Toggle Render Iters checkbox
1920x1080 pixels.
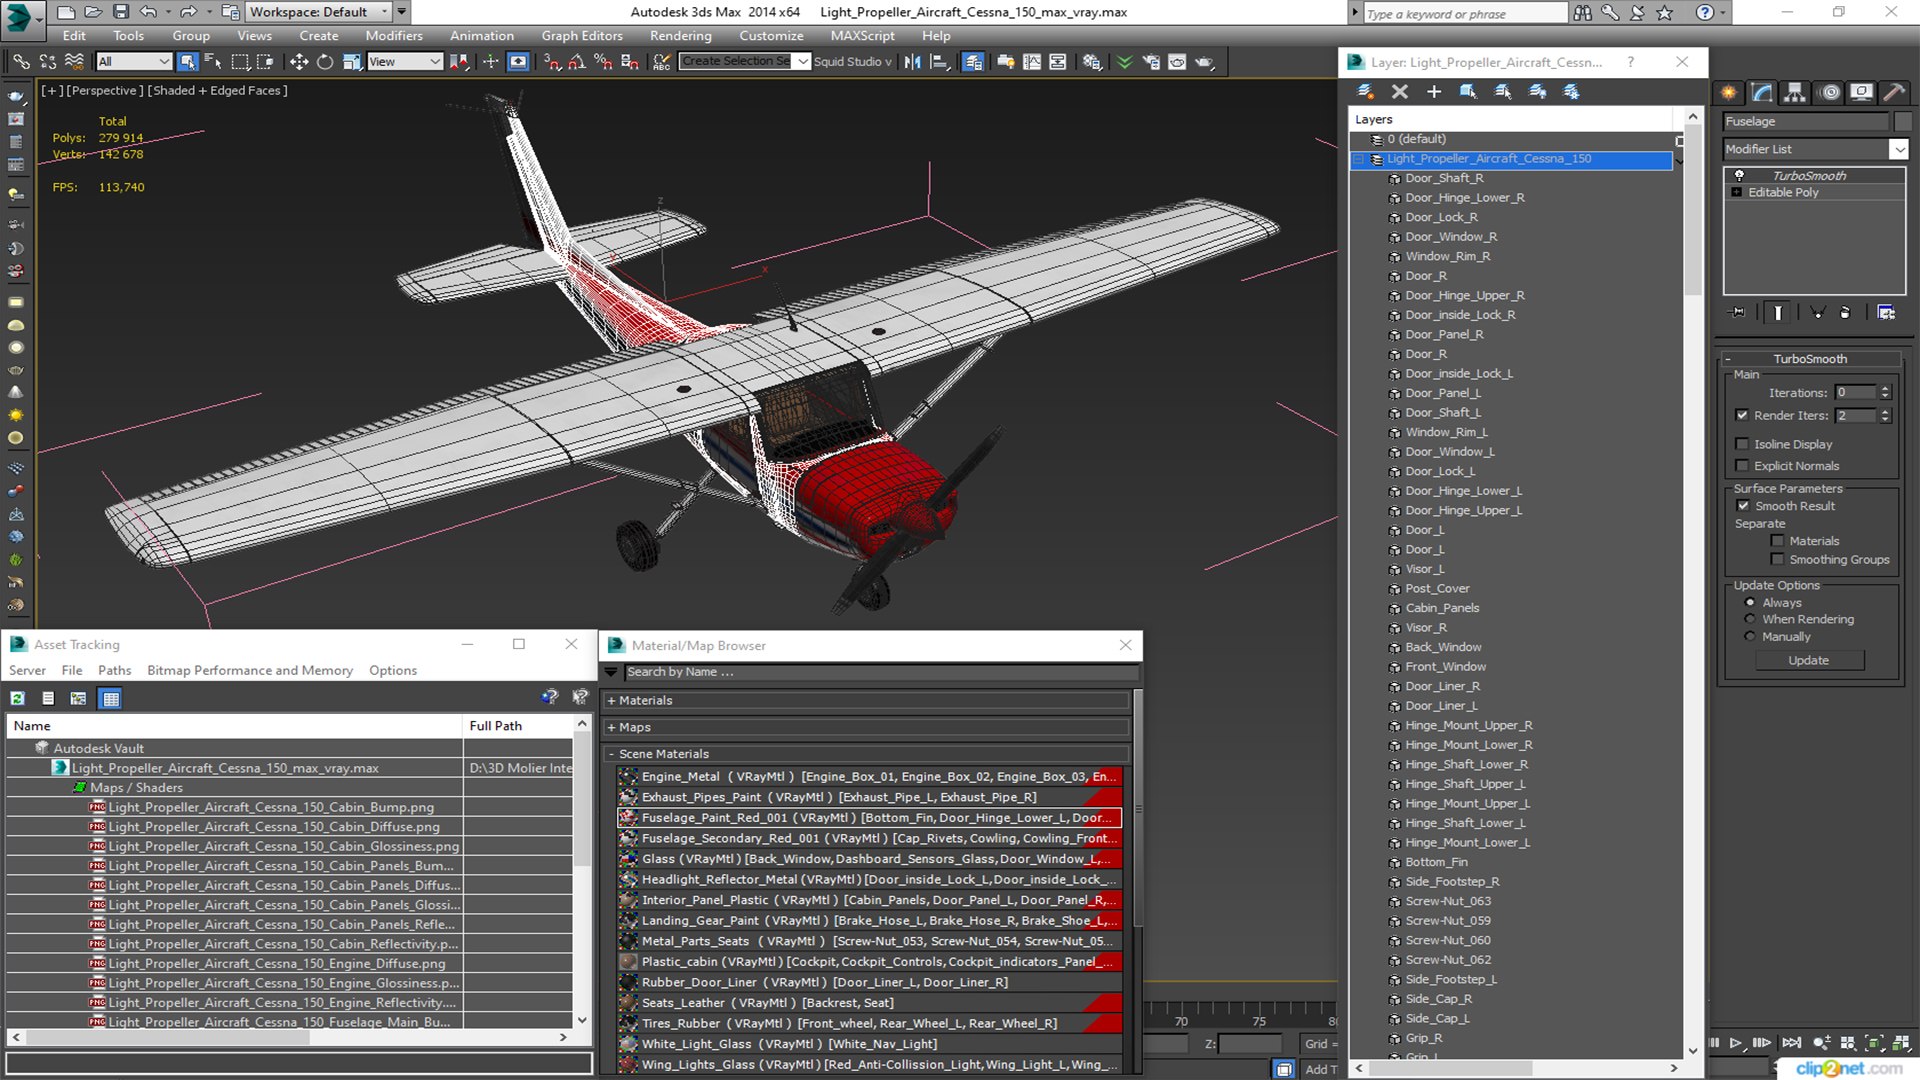click(1742, 415)
